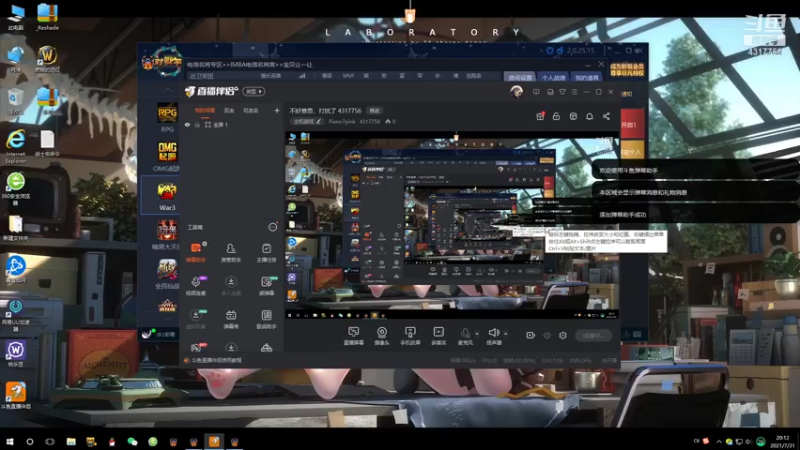The height and width of the screenshot is (450, 800).
Task: Add a 多媒体 media source
Action: click(x=438, y=336)
